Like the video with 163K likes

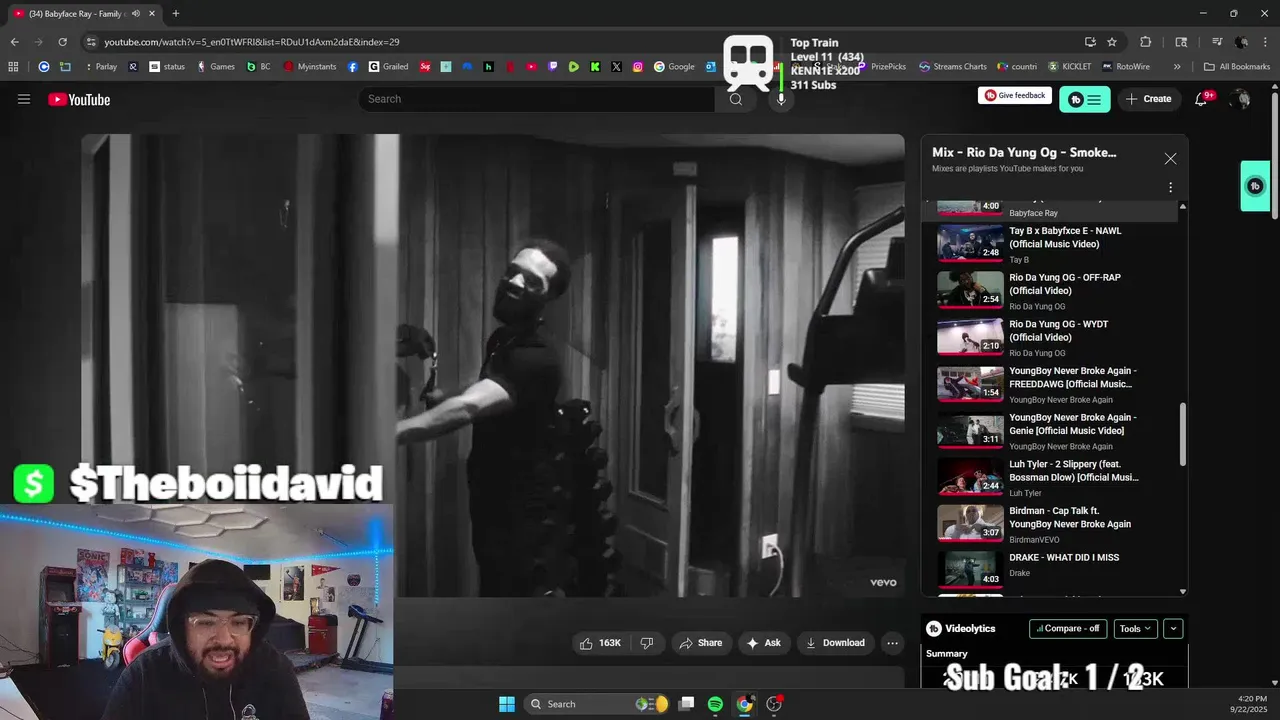[600, 643]
